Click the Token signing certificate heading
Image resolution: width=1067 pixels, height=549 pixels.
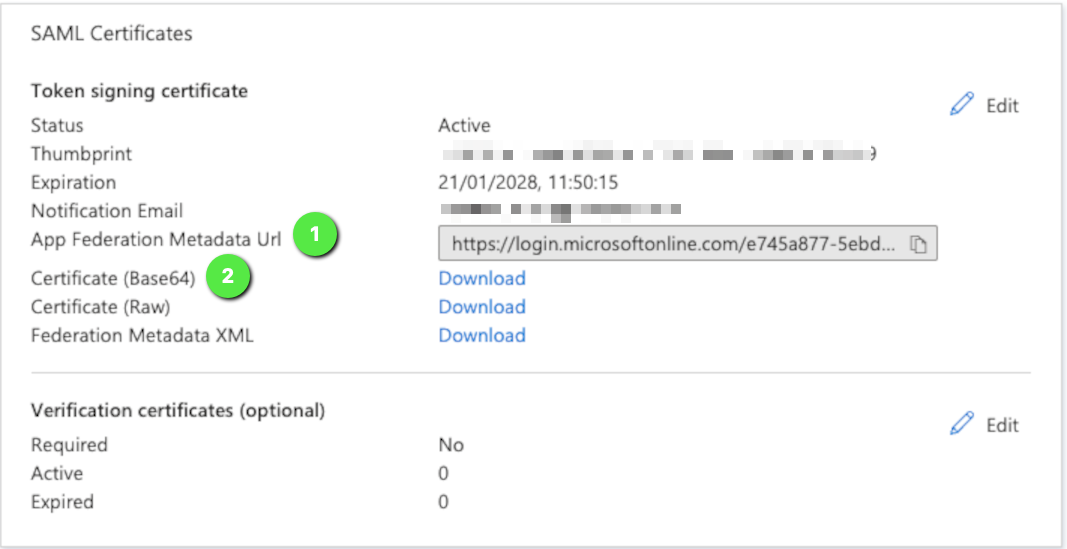pos(139,90)
